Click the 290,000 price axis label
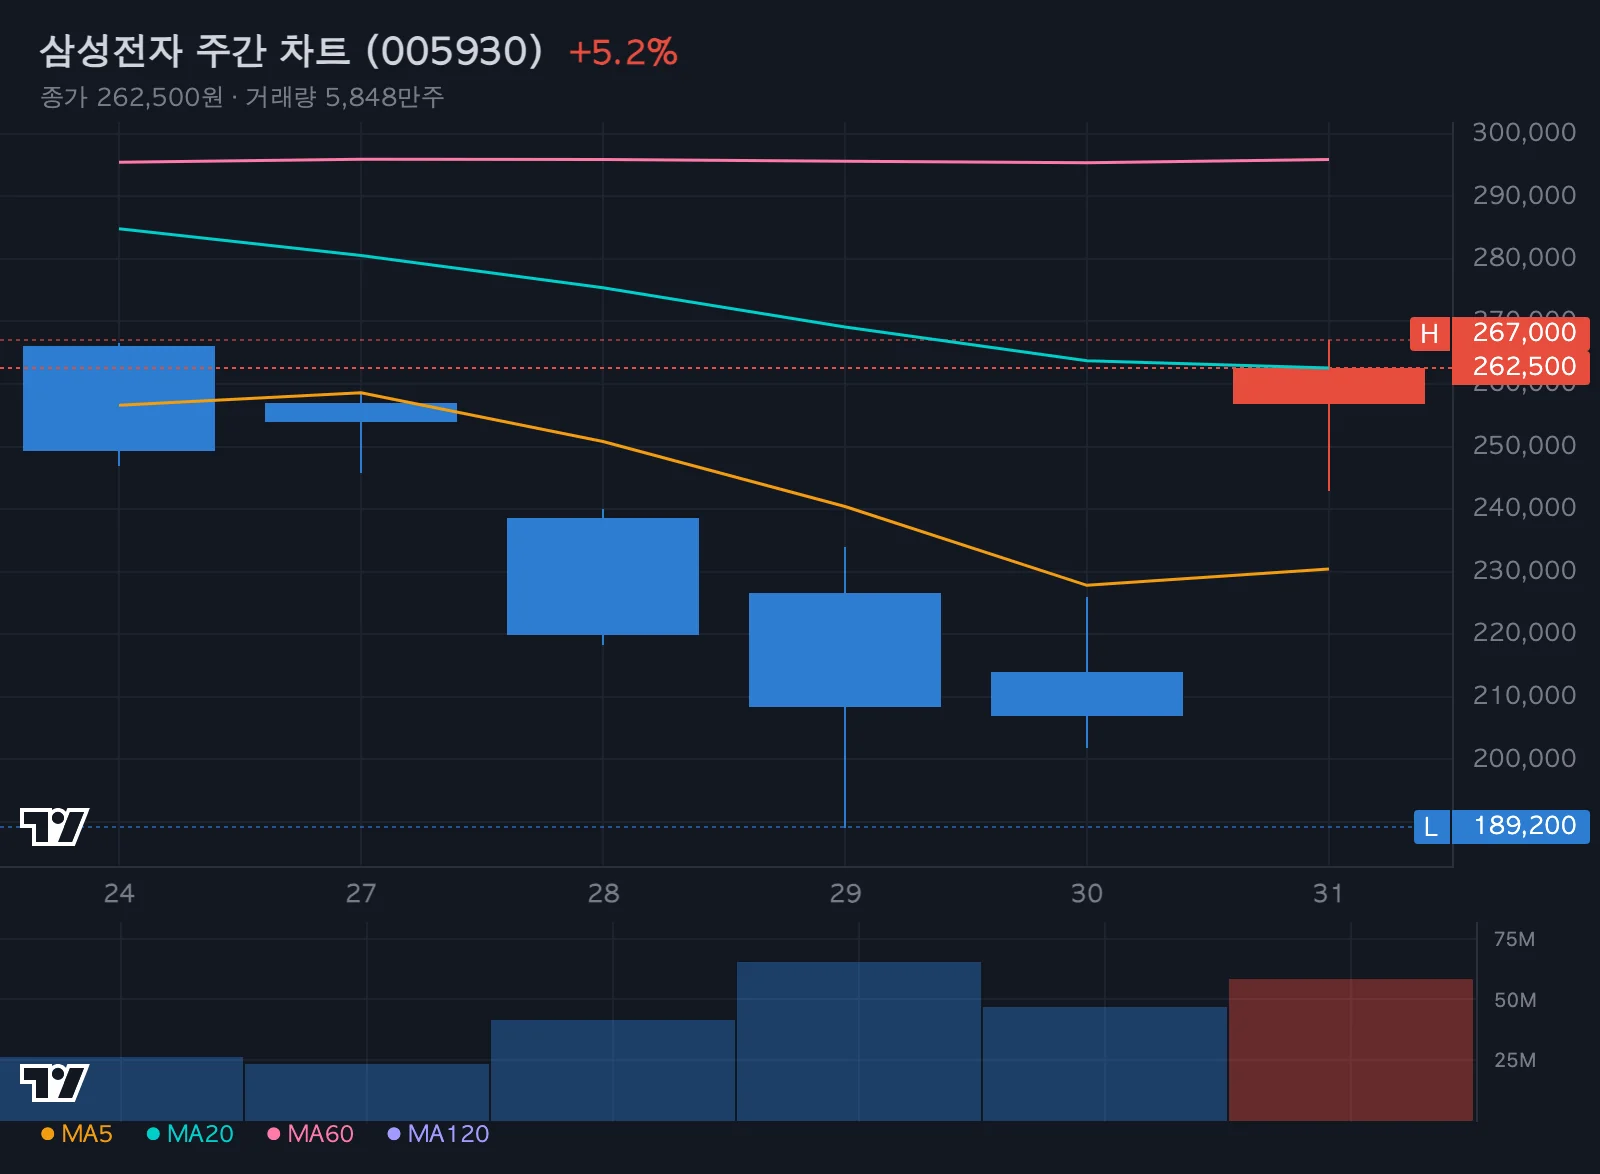1600x1174 pixels. 1524,195
